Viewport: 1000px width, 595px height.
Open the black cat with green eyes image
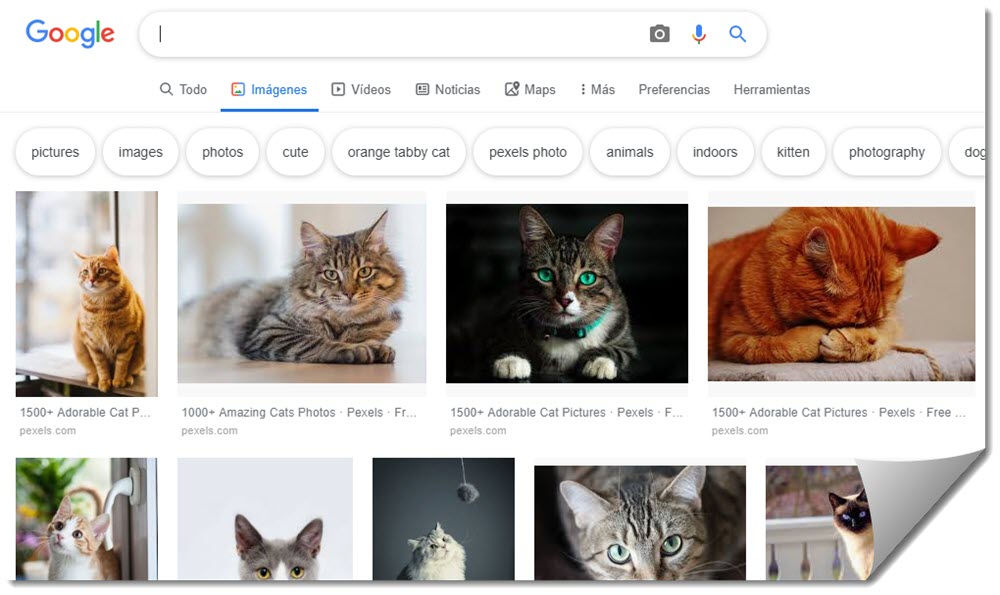coord(566,293)
